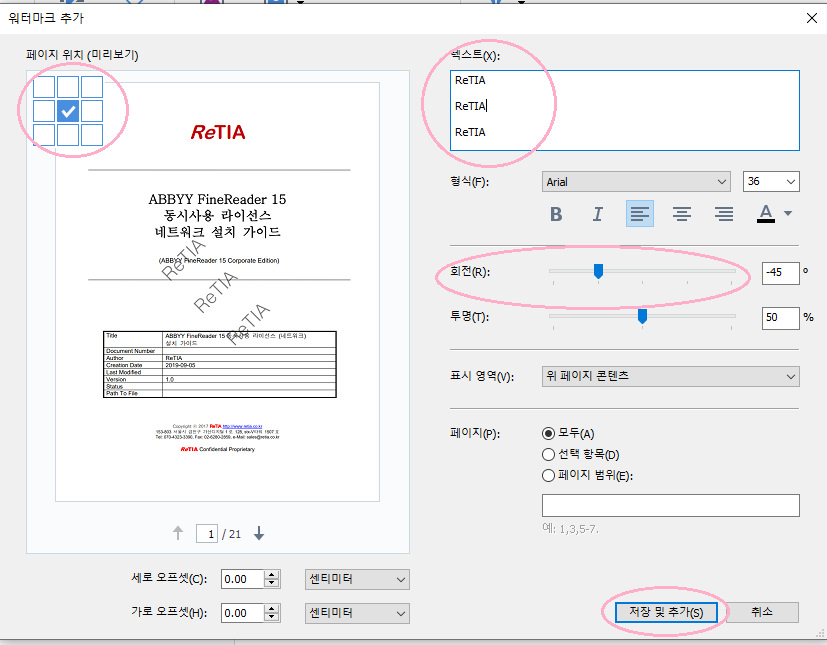Select the 페이지 범위(E) radio button

[549, 476]
